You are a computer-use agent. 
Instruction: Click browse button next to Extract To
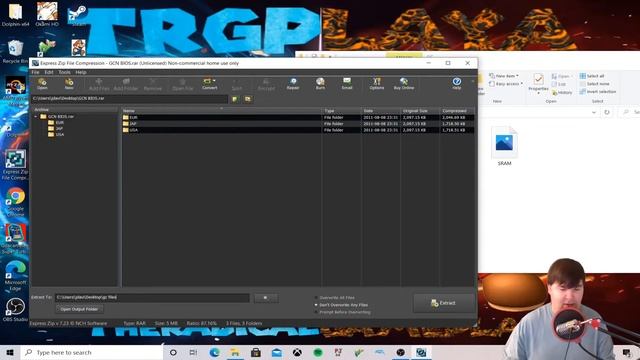(x=266, y=298)
